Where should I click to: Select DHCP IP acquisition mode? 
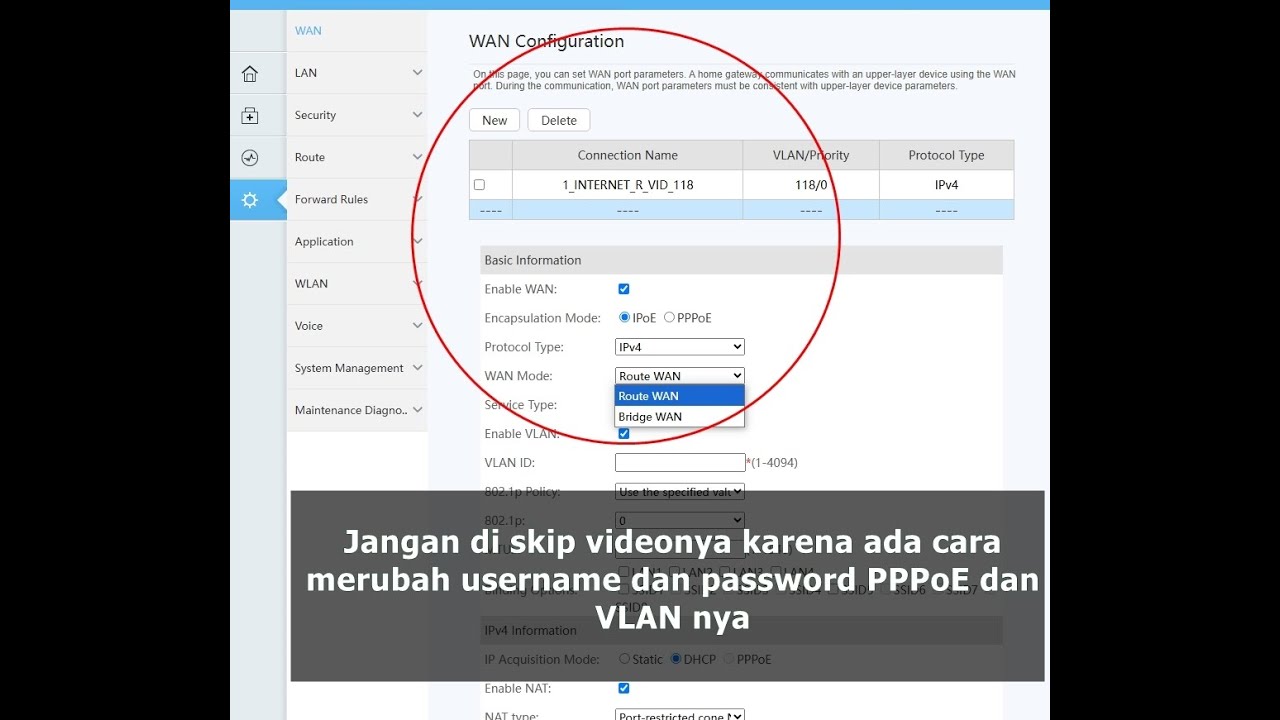[676, 659]
